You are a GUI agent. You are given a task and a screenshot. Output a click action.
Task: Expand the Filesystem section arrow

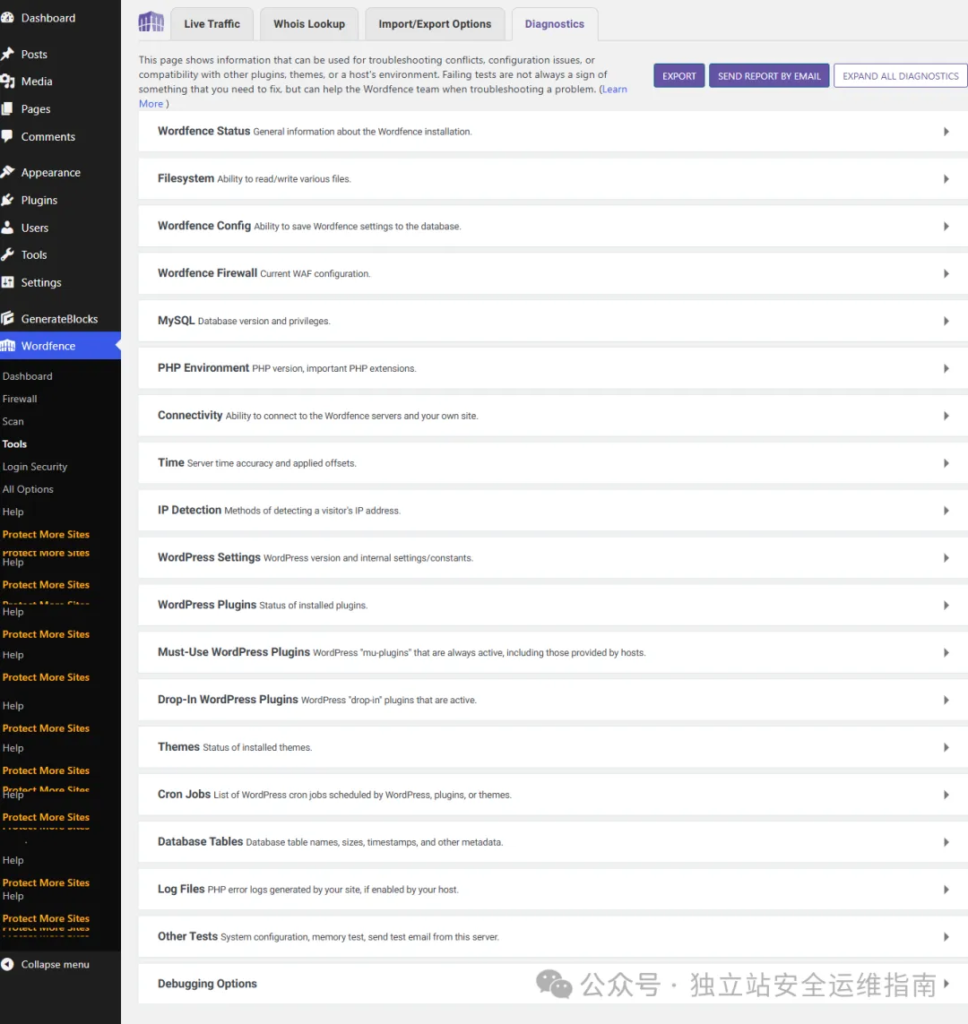[946, 179]
